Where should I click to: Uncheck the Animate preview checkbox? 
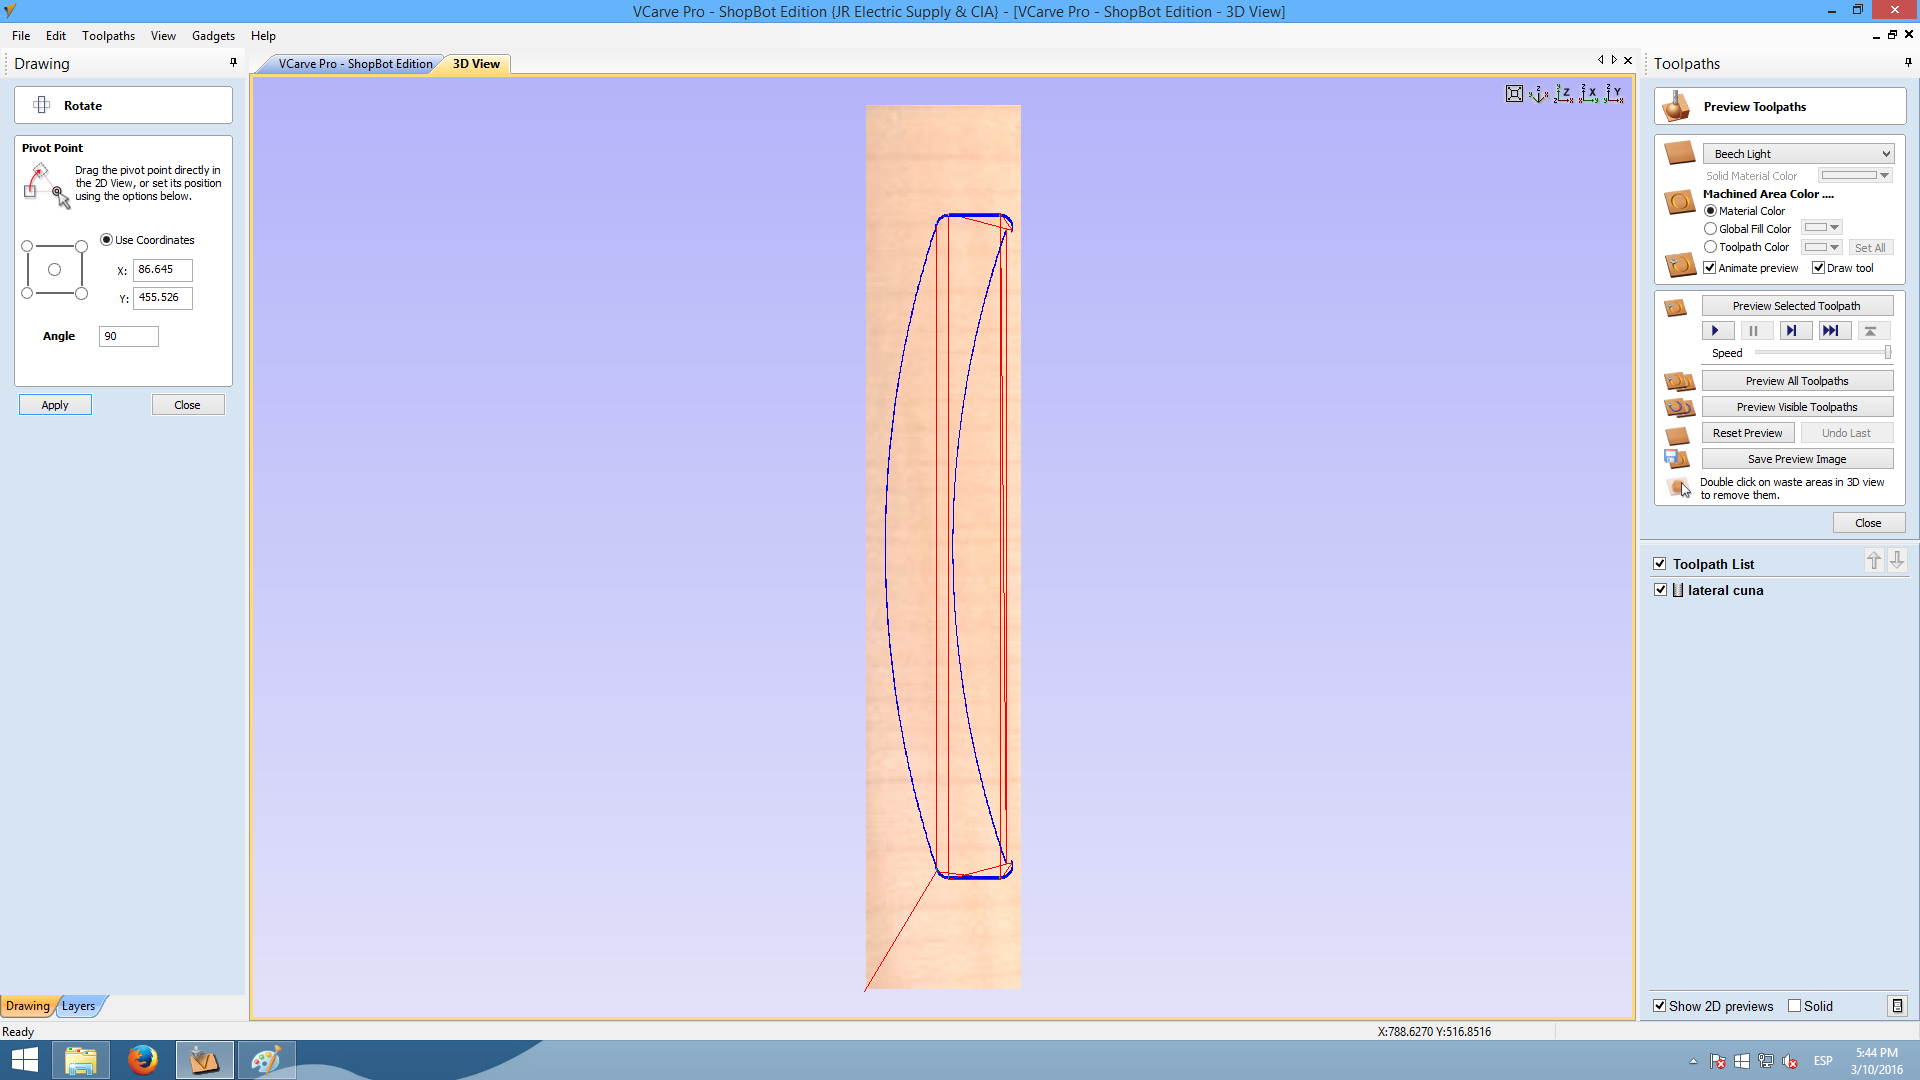[1710, 268]
